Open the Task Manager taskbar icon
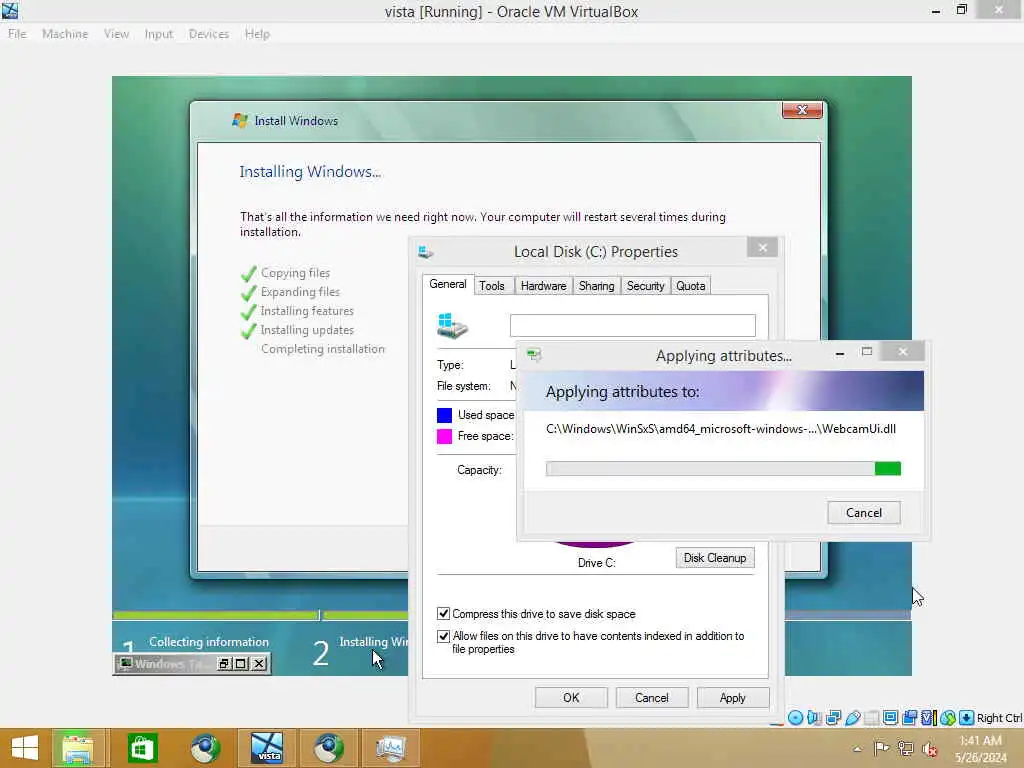 pos(391,748)
